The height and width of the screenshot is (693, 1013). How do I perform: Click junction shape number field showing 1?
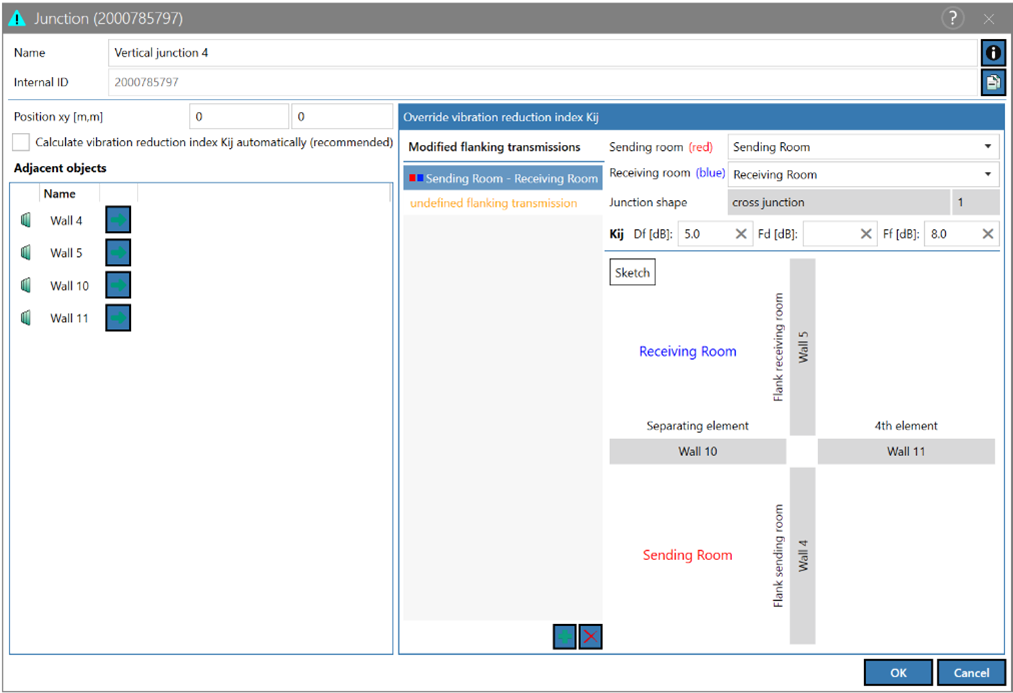[976, 202]
